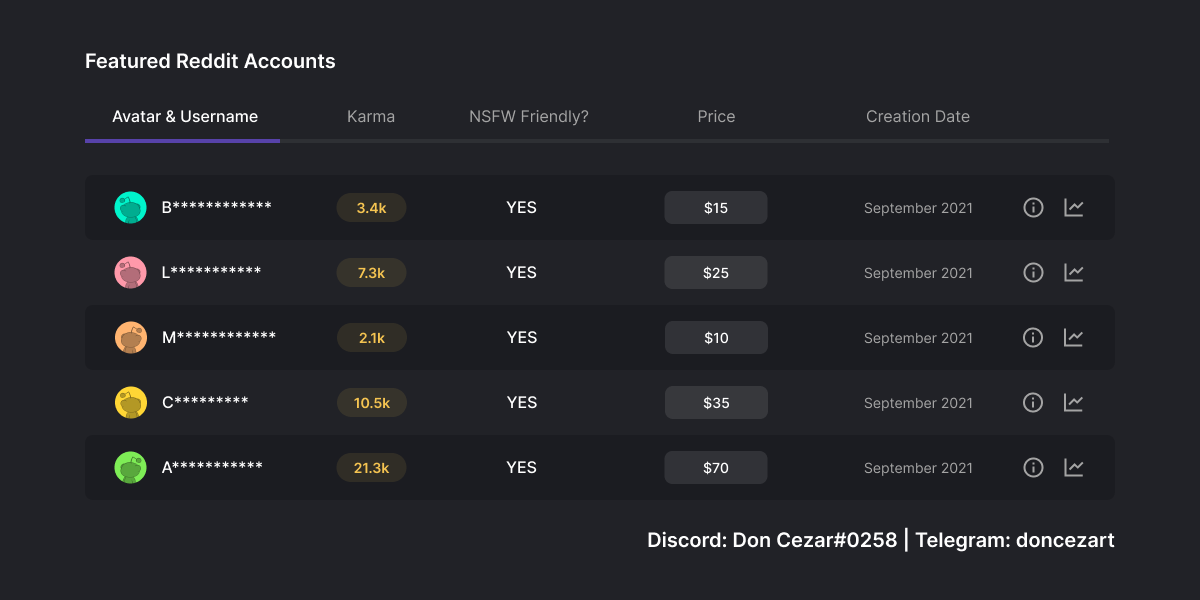Click the $15 price button

coord(716,208)
